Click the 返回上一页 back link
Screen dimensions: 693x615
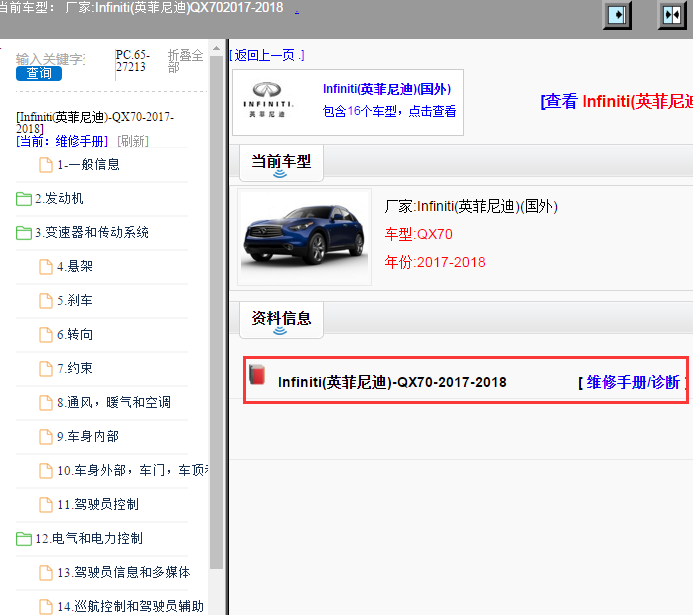[267, 55]
